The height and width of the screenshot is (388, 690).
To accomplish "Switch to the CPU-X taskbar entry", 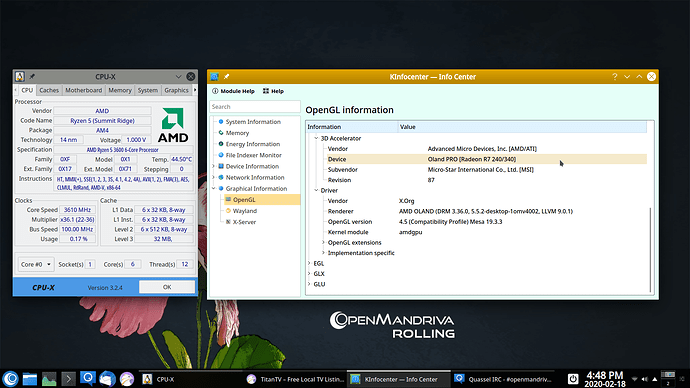I will 191,379.
